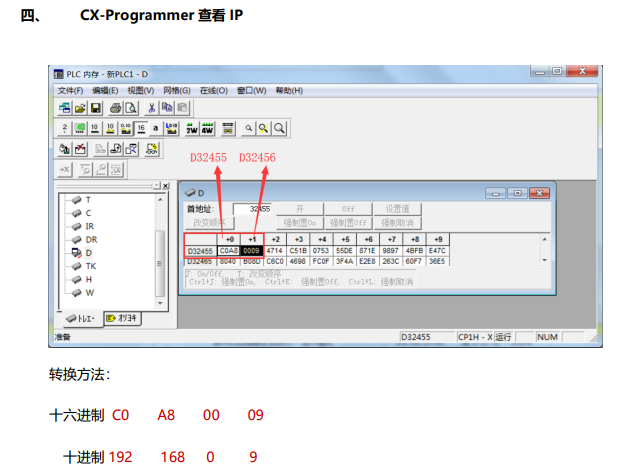Open the 视图(V) menu
634x471 pixels.
pos(141,91)
